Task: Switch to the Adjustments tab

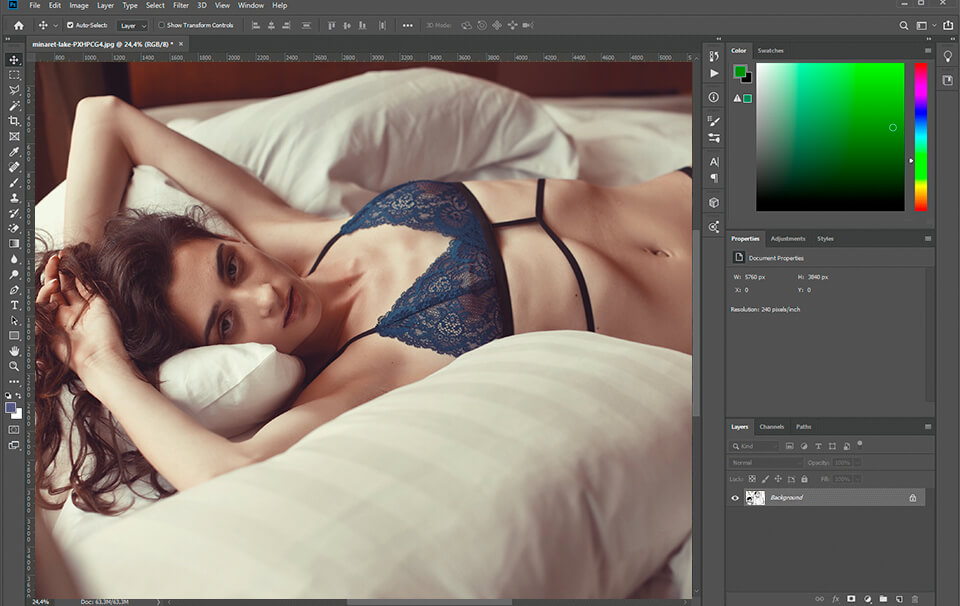Action: pos(788,239)
